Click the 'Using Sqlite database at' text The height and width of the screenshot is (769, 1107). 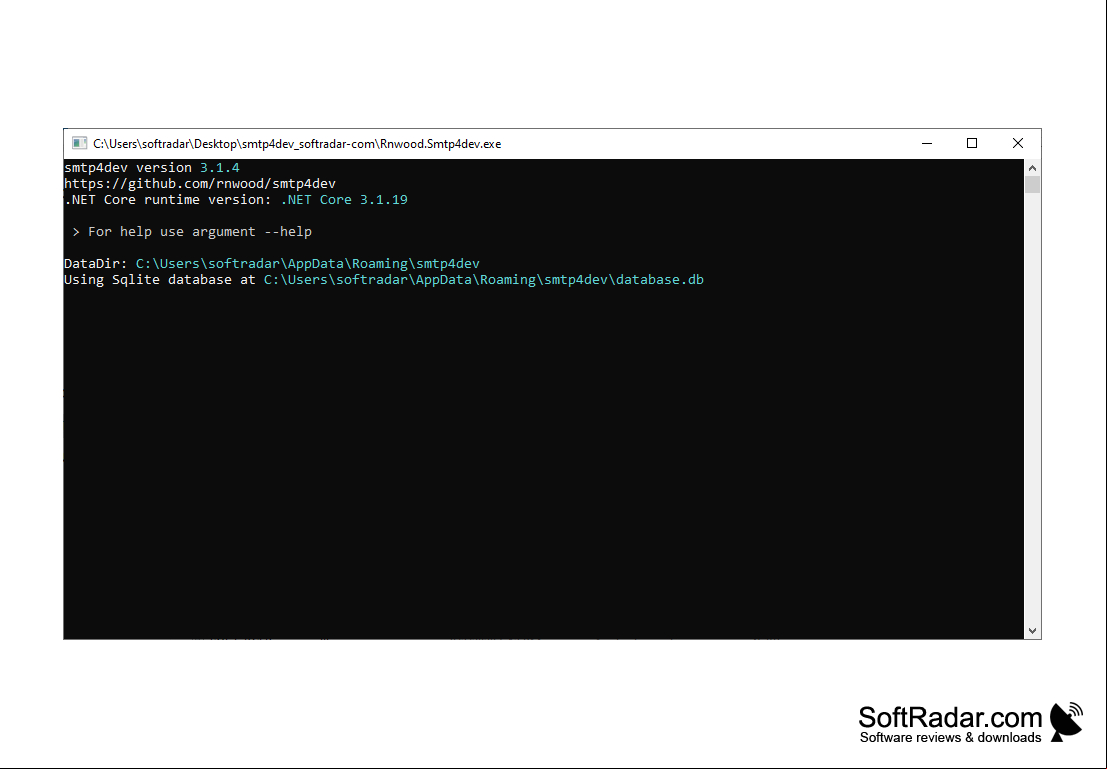160,280
